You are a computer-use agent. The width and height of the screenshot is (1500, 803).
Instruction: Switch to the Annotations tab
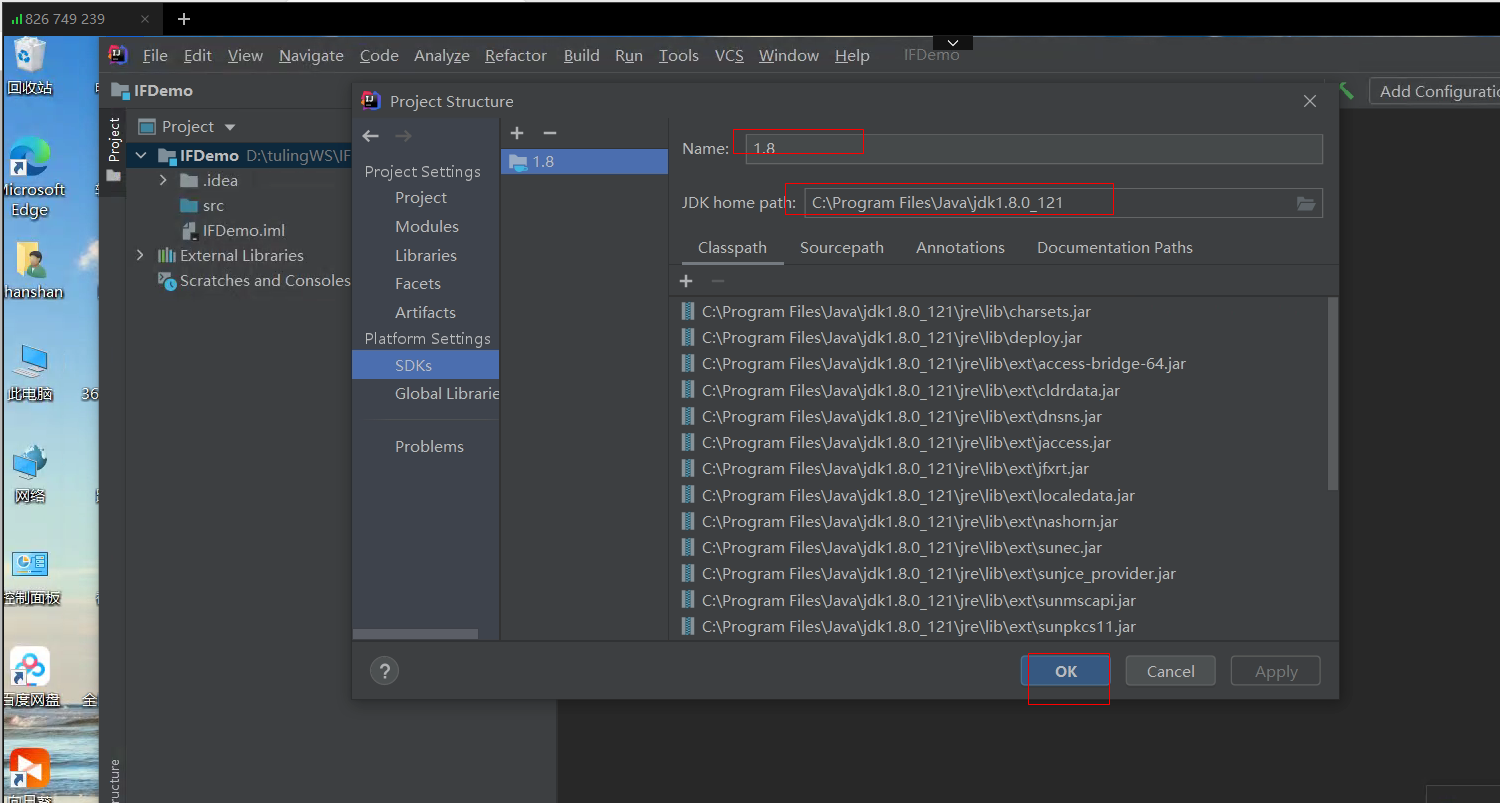click(960, 248)
